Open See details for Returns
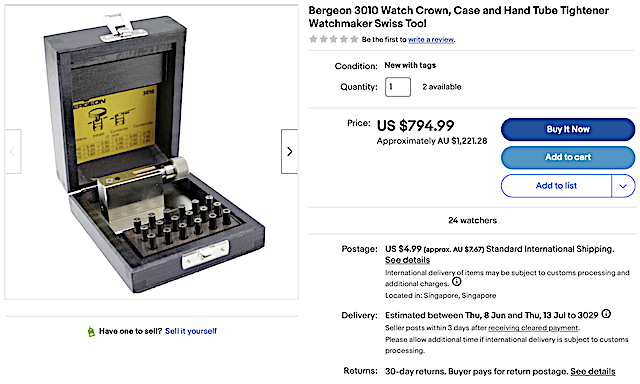 (593, 371)
